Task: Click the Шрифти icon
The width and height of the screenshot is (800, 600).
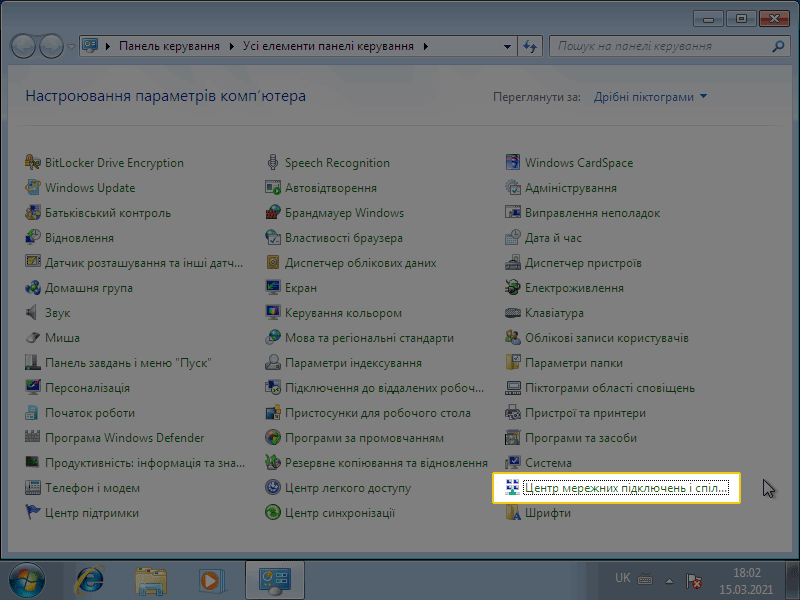Action: pos(513,512)
